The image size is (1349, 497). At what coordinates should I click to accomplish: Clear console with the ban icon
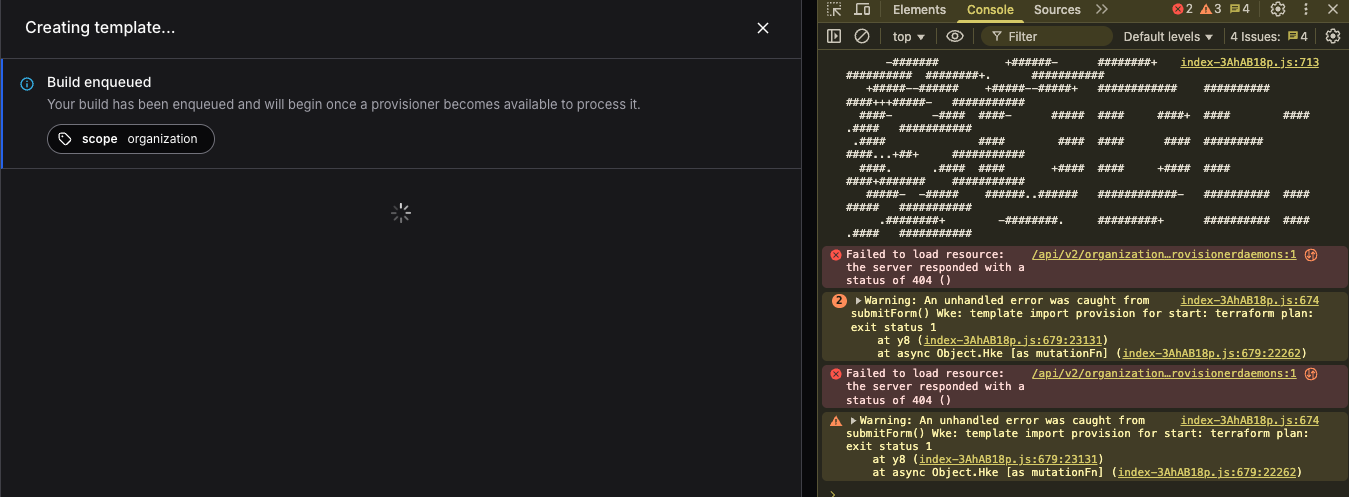(x=862, y=36)
